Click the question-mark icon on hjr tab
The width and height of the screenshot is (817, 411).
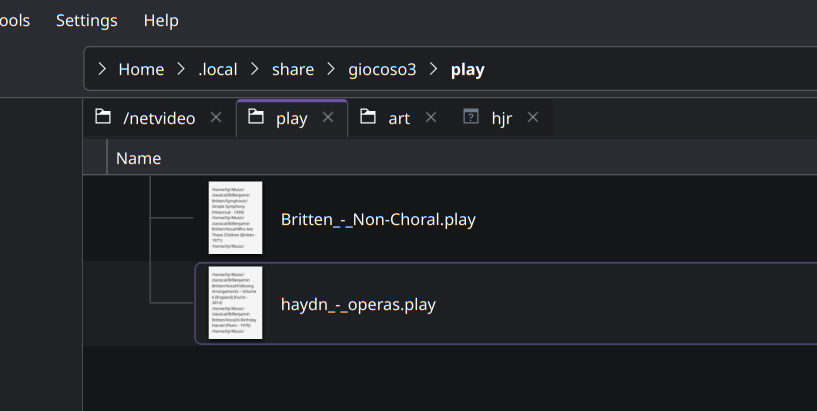[471, 117]
